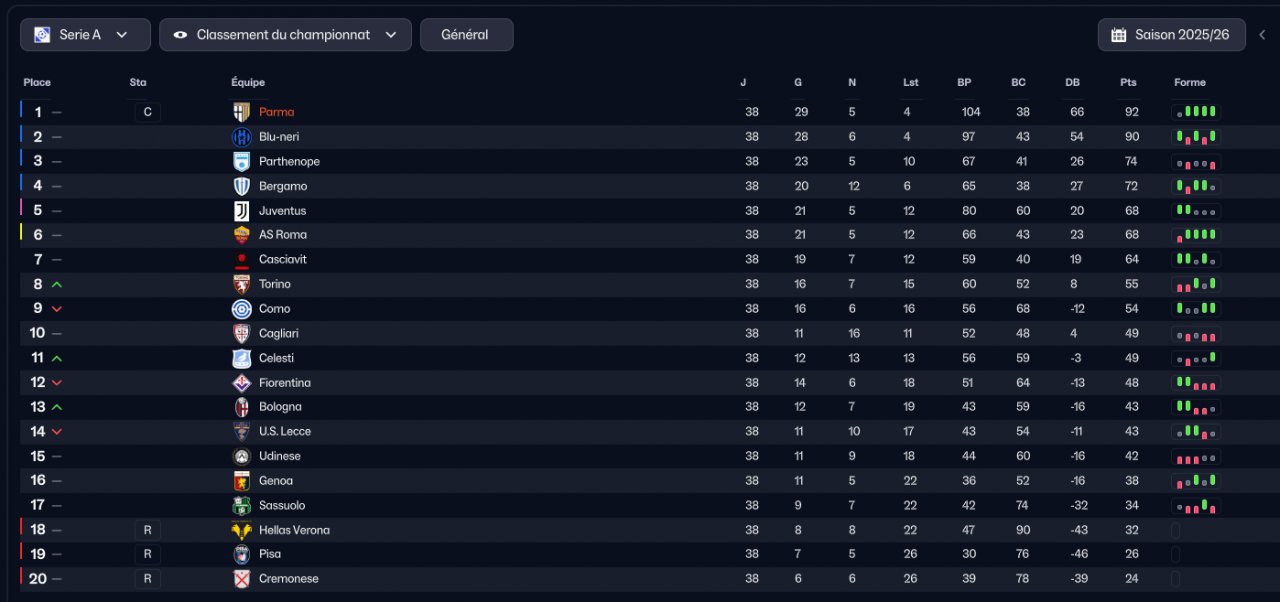
Task: Click the Sassuolo club crest icon
Action: point(241,506)
